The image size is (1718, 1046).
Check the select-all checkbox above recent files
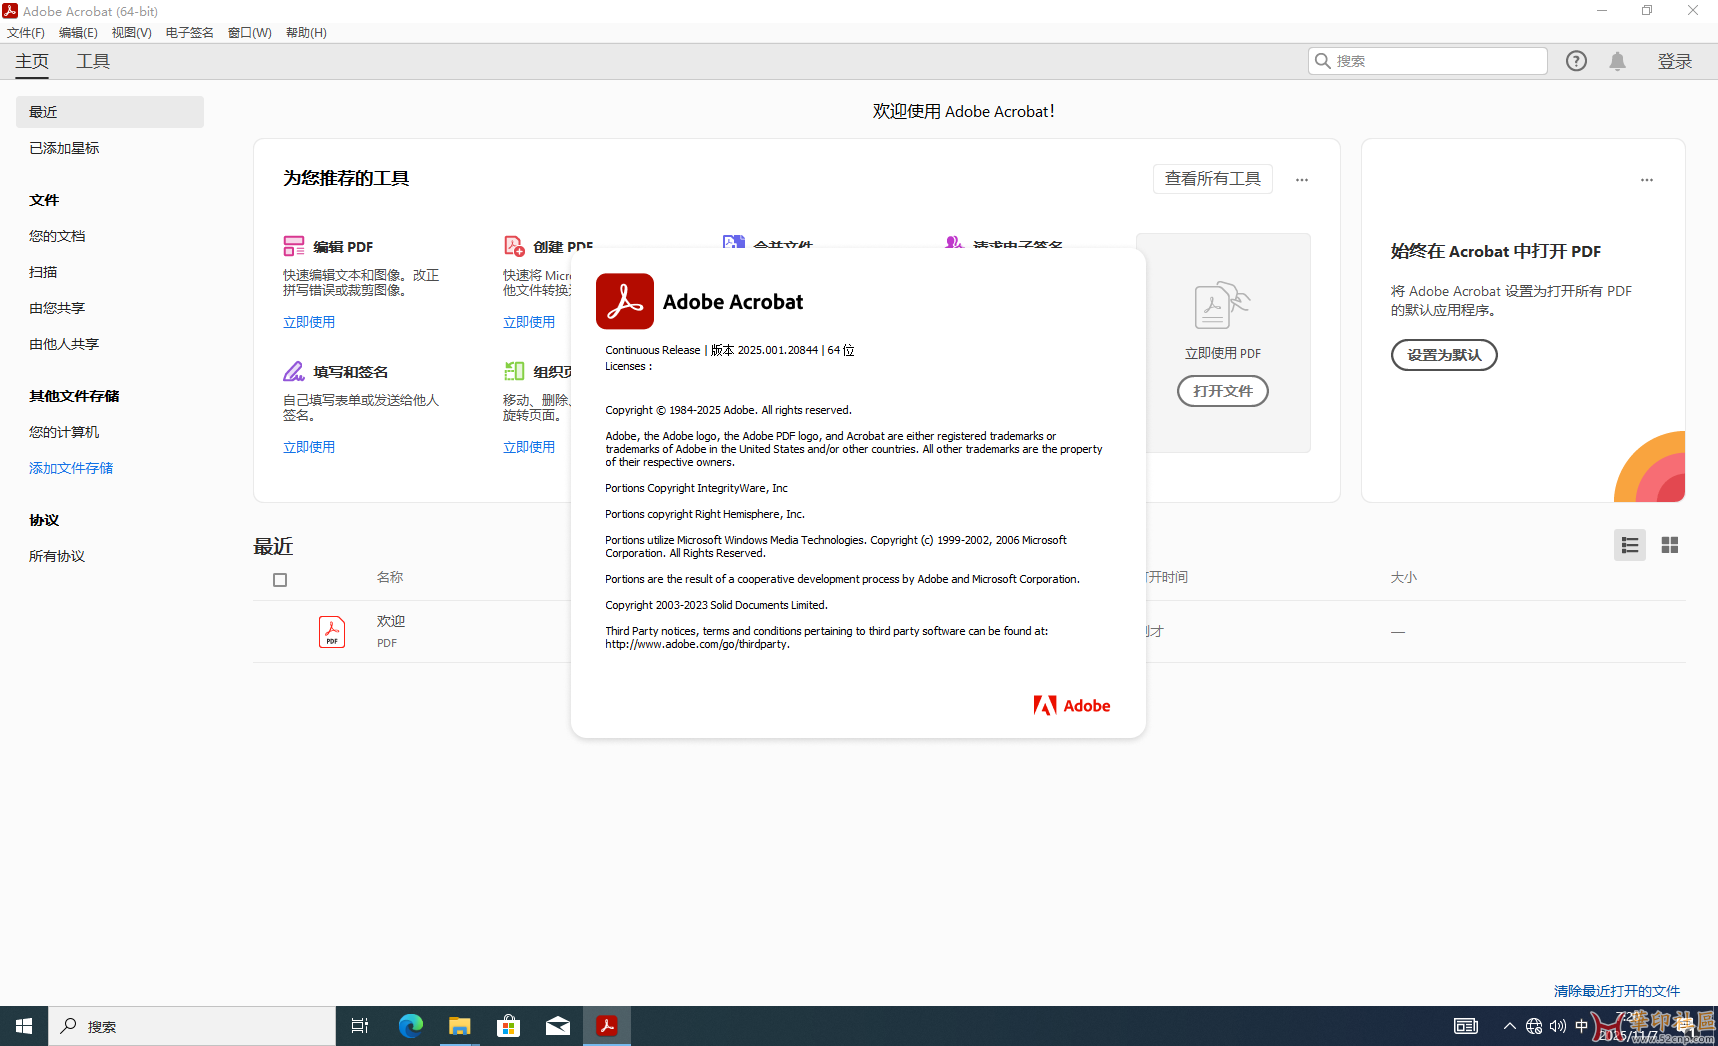280,579
